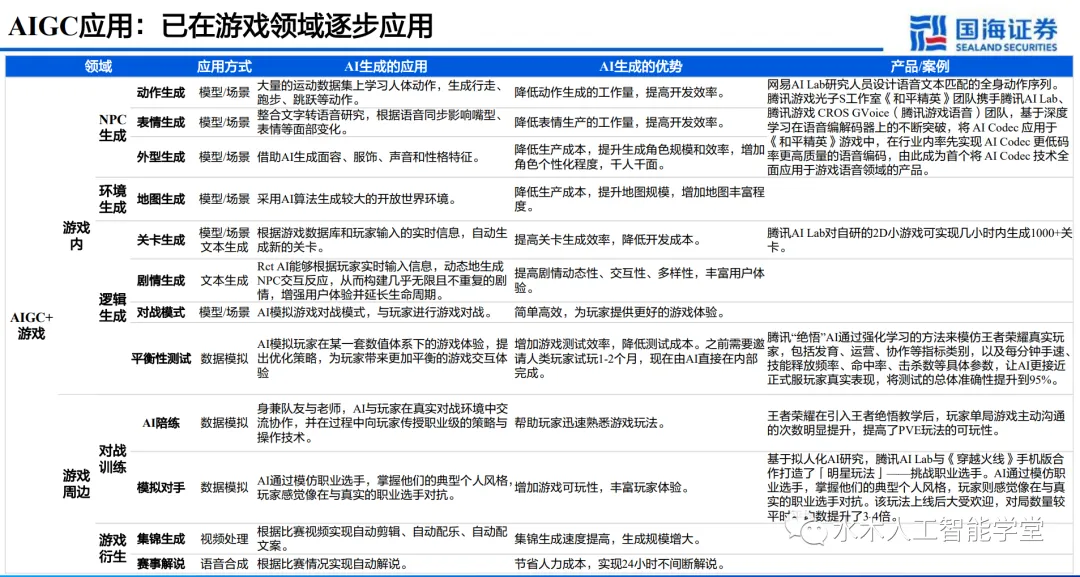Select the "游戏衍生" cell
1080x577 pixels.
(x=112, y=547)
